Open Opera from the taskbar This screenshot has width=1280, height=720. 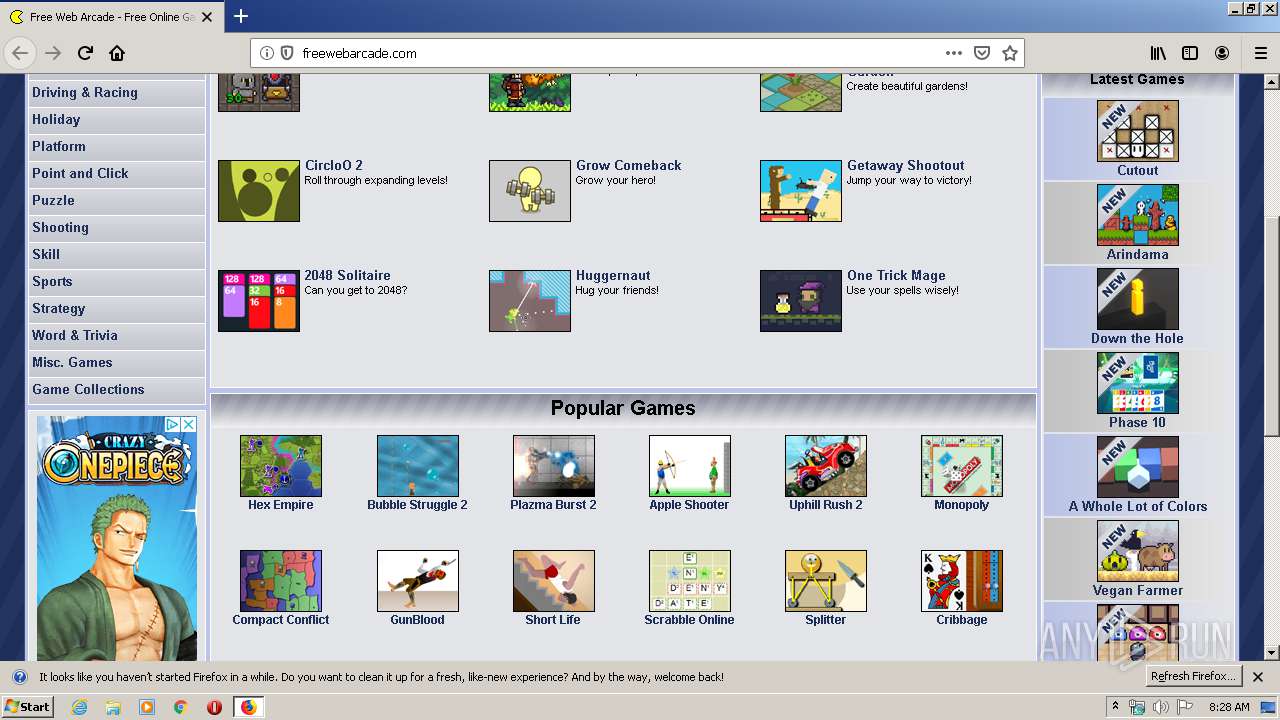pyautogui.click(x=214, y=707)
